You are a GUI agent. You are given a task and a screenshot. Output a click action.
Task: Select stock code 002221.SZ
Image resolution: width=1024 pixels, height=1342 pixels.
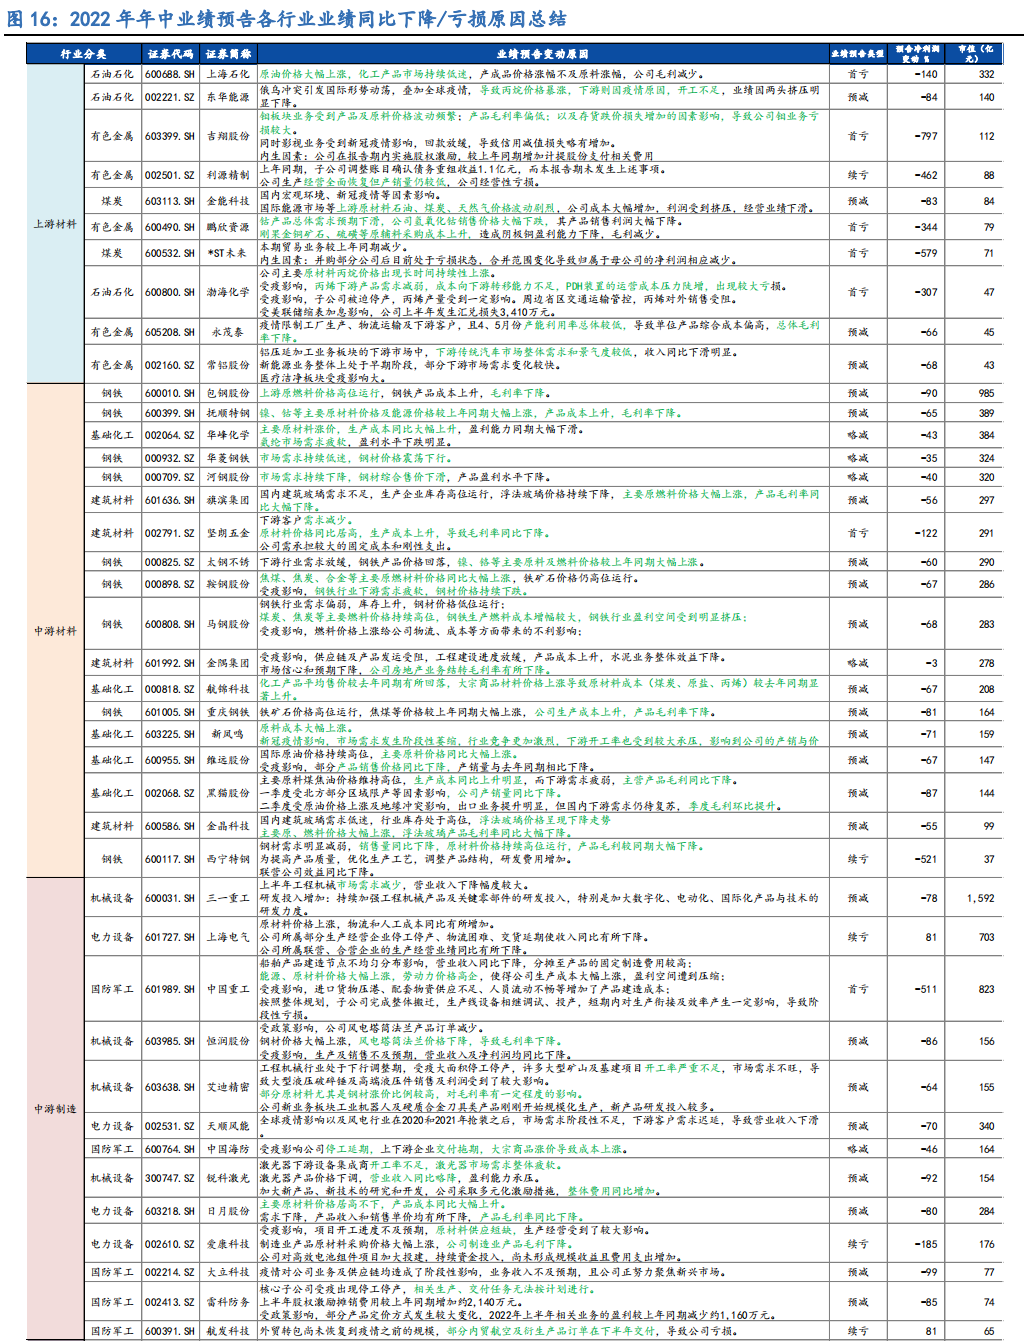tap(169, 97)
